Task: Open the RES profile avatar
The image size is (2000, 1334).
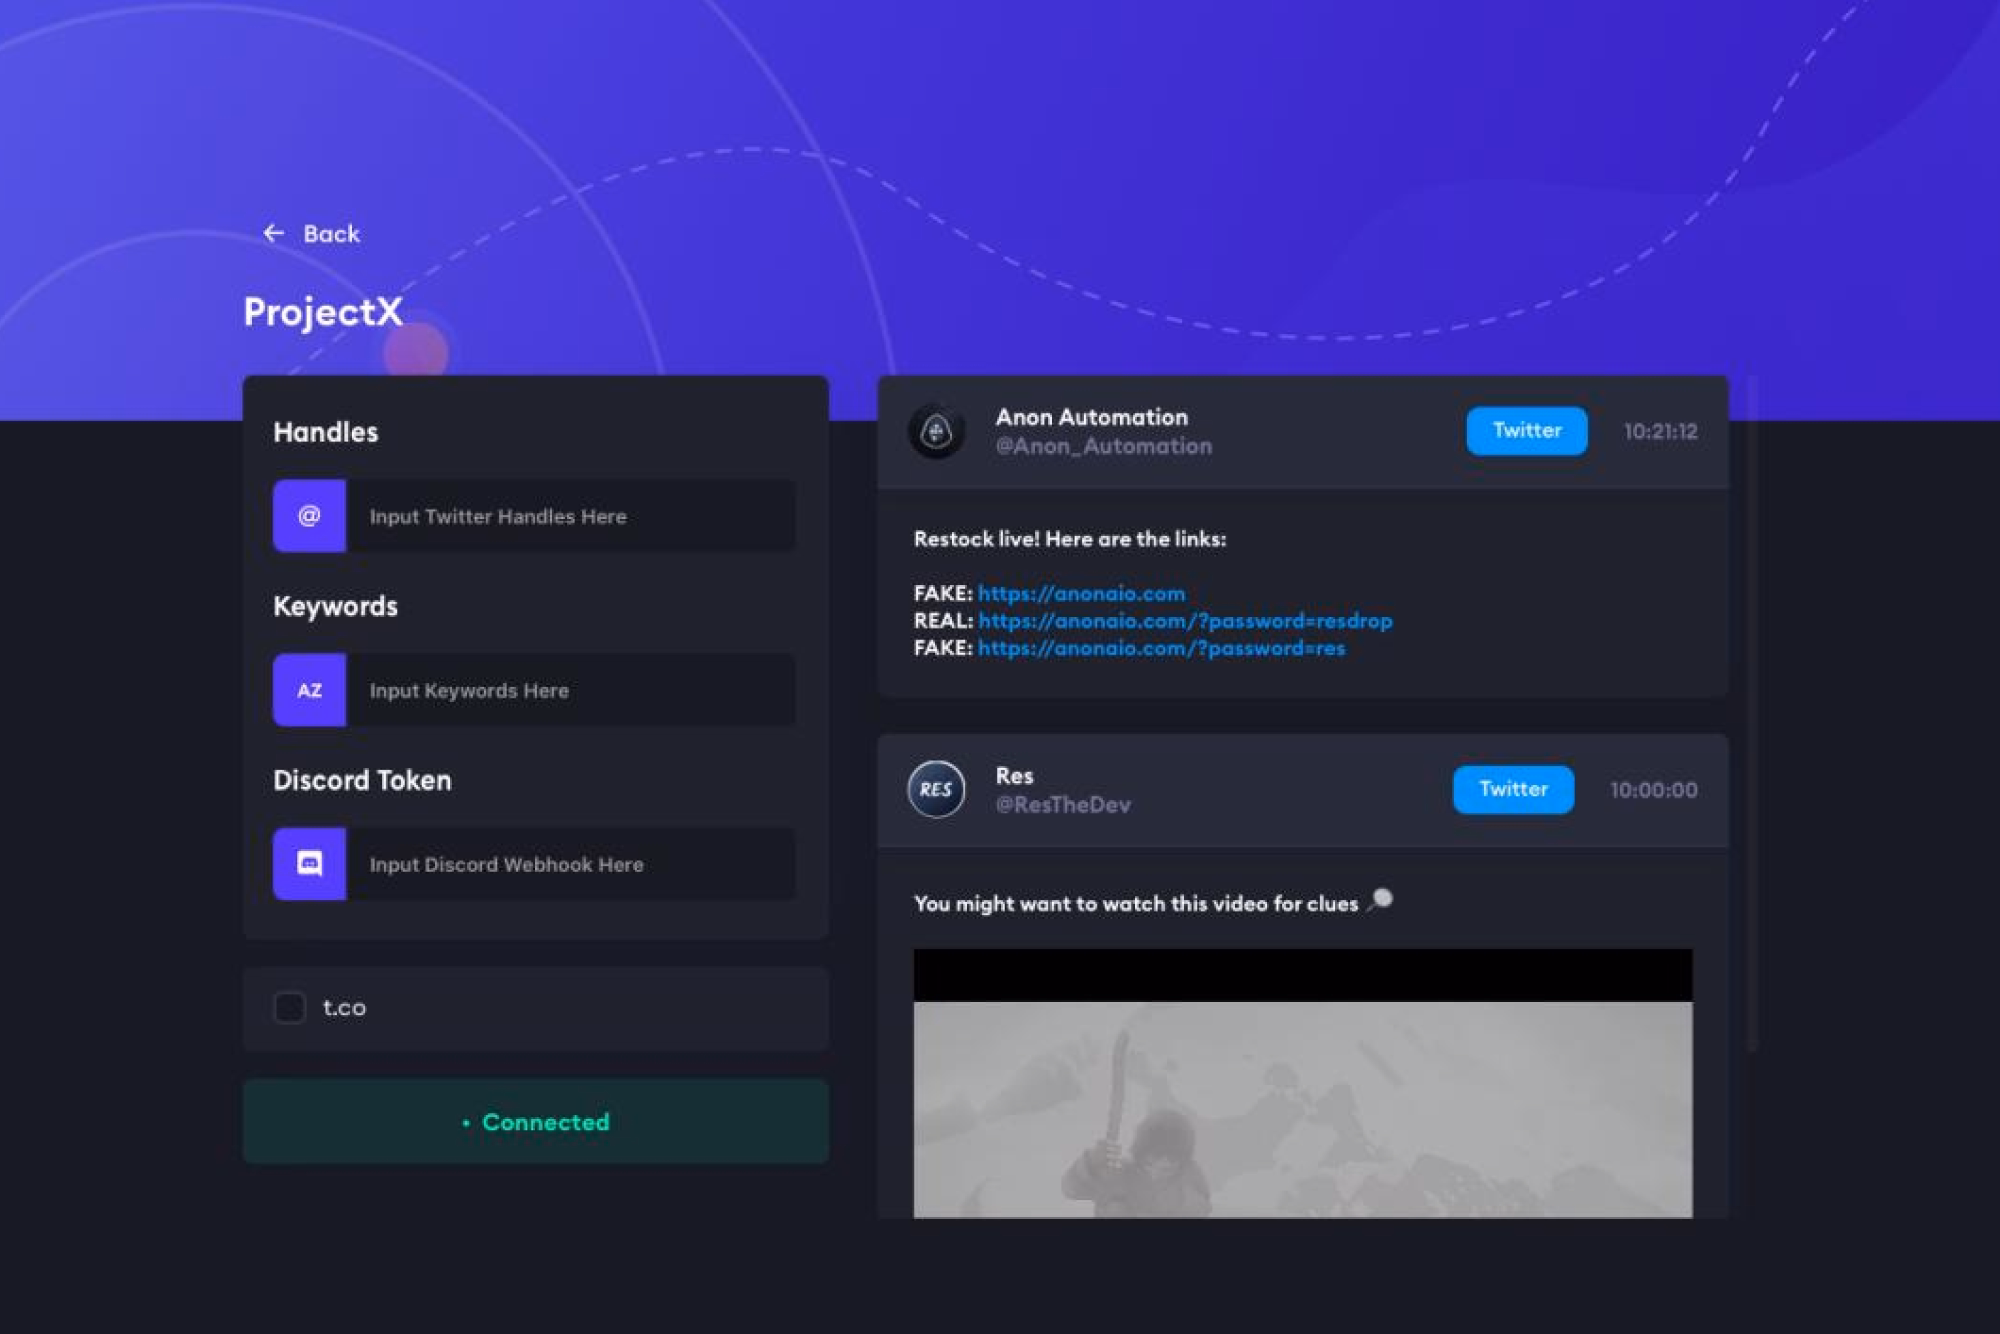Action: [936, 789]
